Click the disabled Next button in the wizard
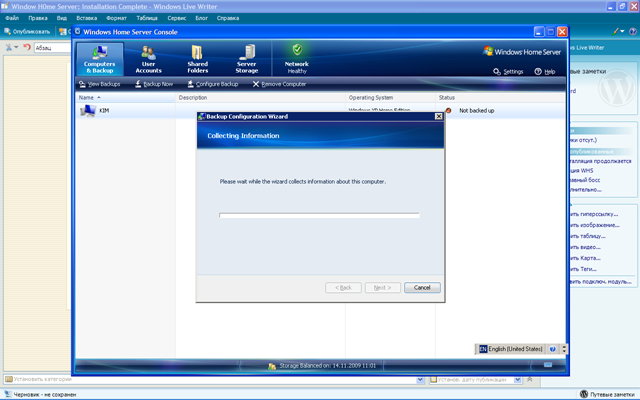Image resolution: width=640 pixels, height=400 pixels. tap(382, 287)
